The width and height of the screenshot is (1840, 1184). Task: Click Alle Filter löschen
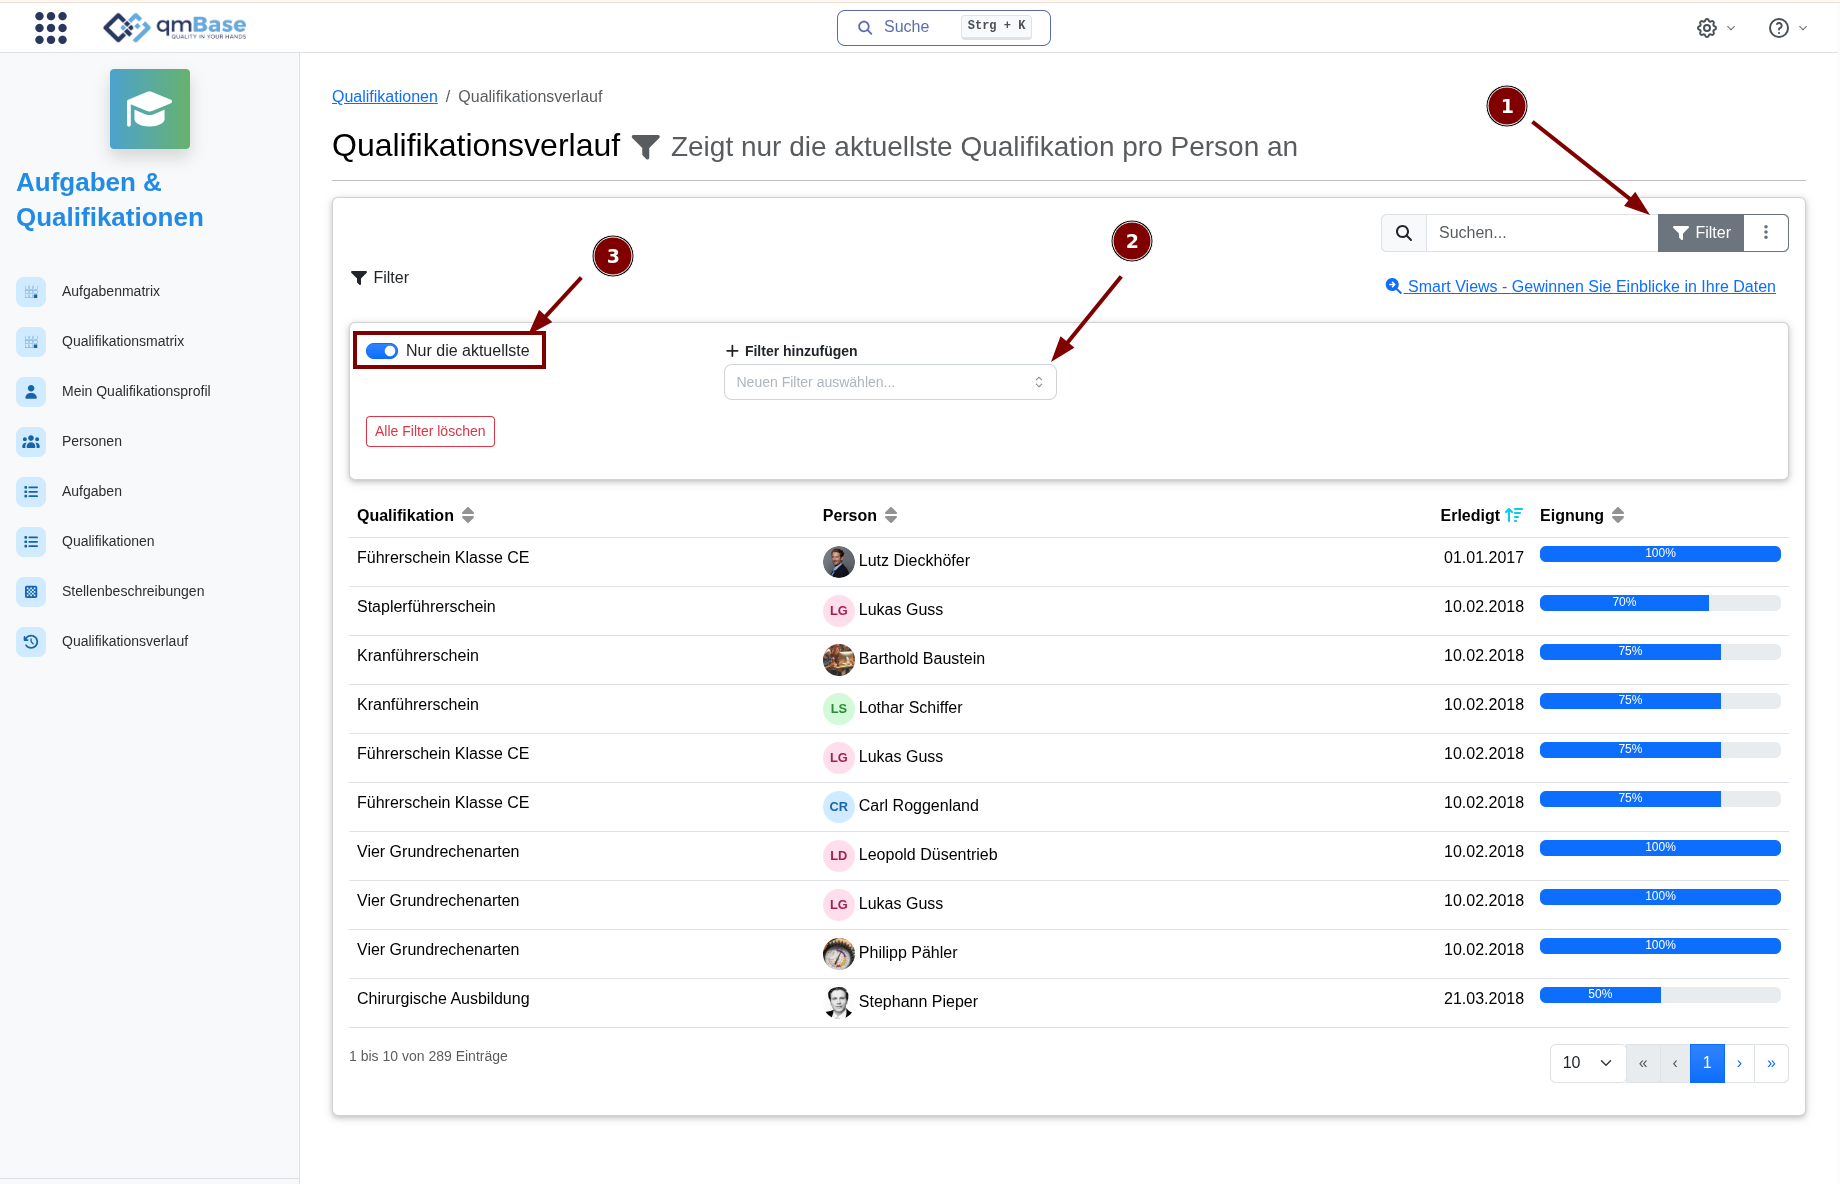point(430,431)
